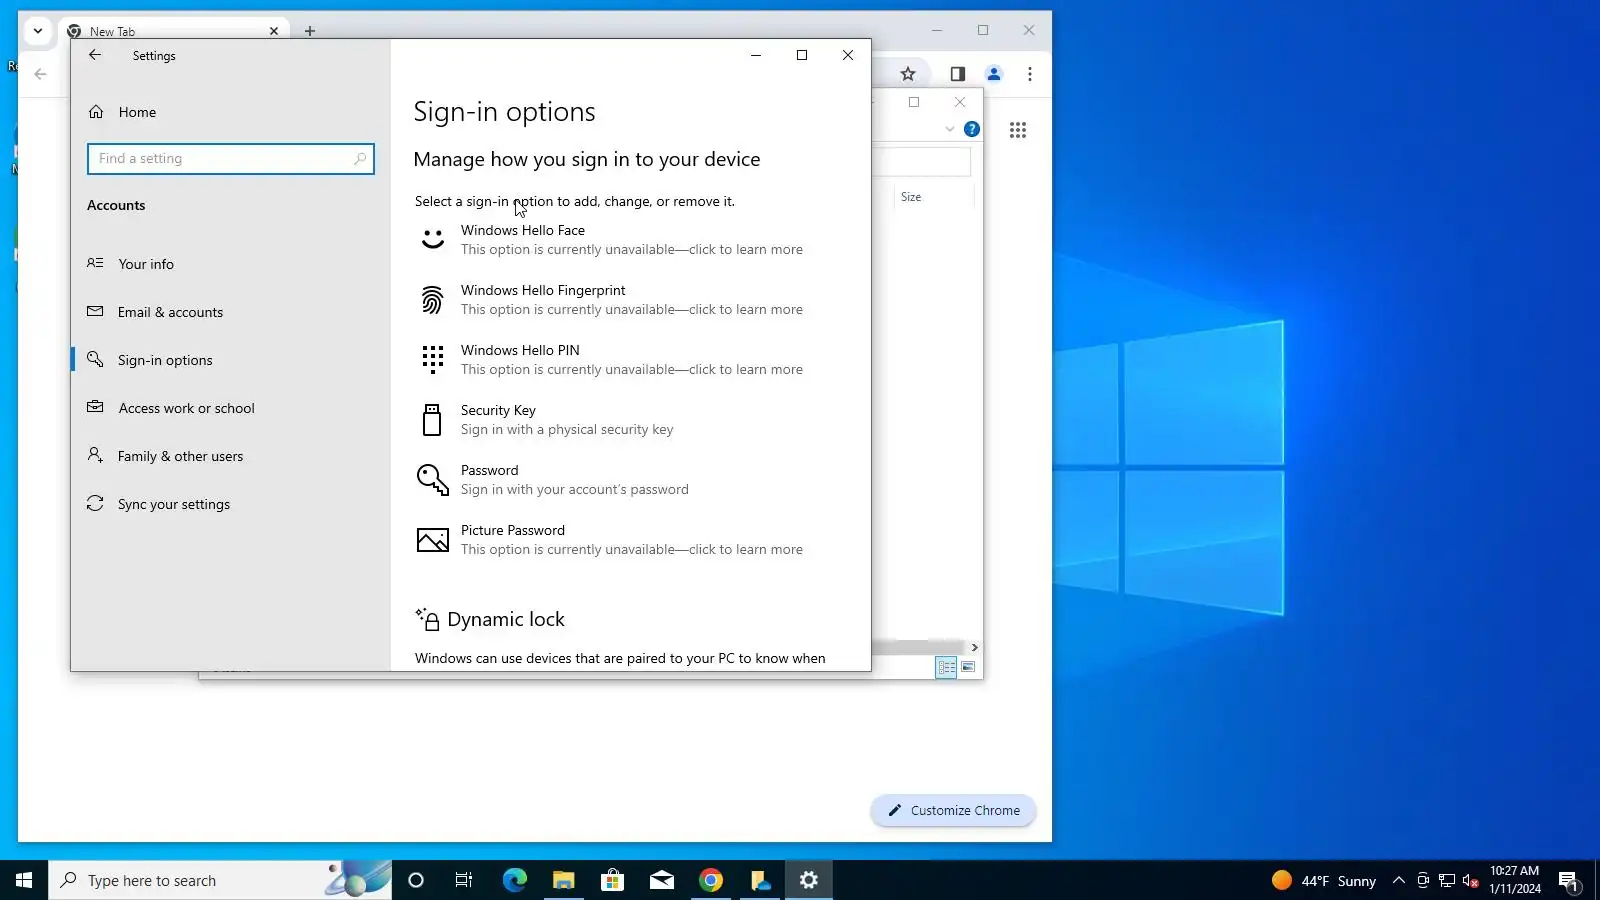Click the Find a setting search box
The height and width of the screenshot is (900, 1600).
click(x=230, y=158)
